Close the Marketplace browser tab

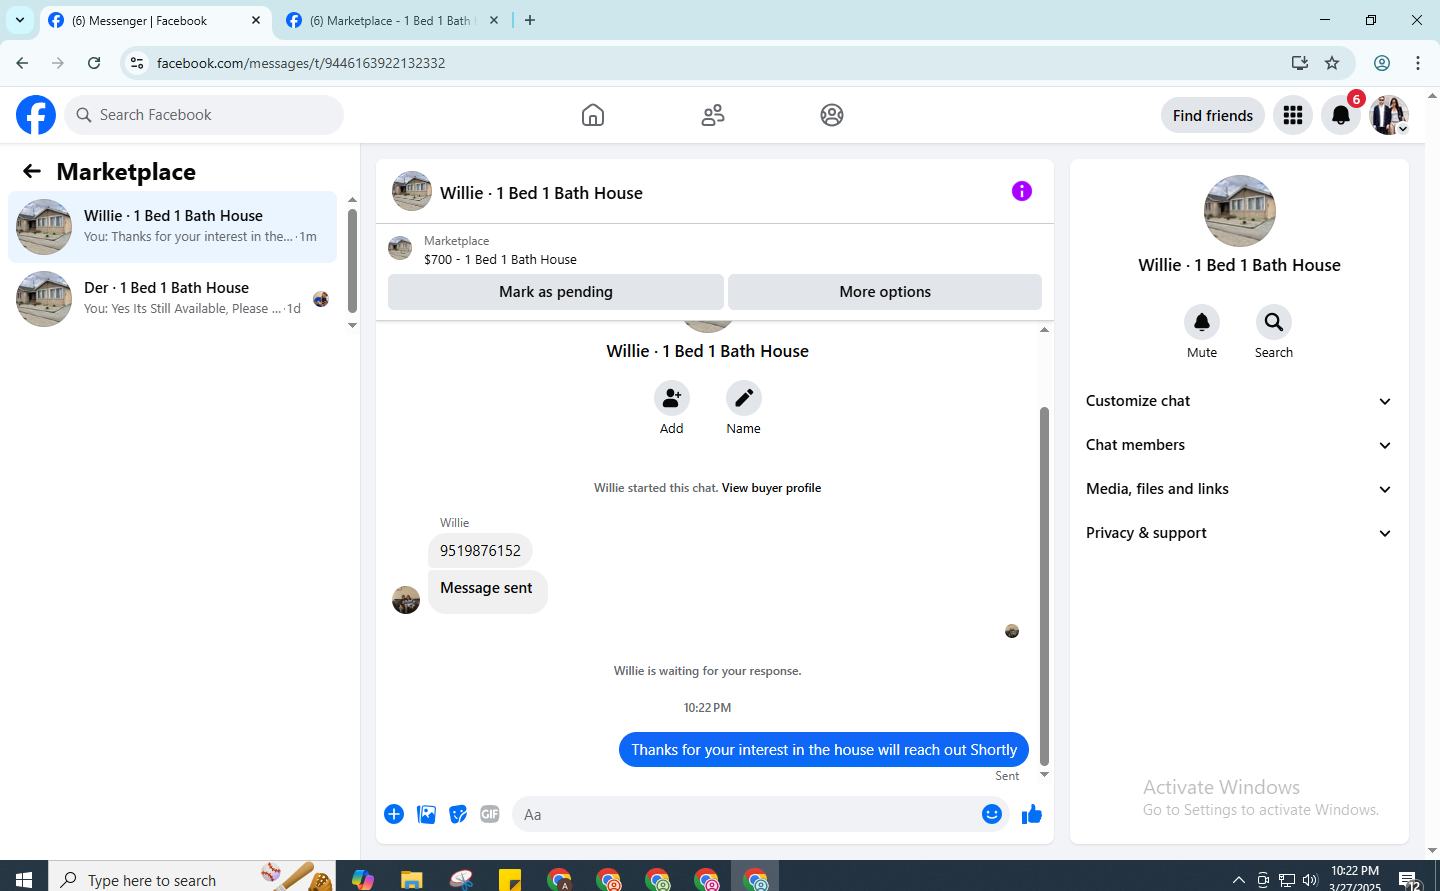pyautogui.click(x=494, y=20)
